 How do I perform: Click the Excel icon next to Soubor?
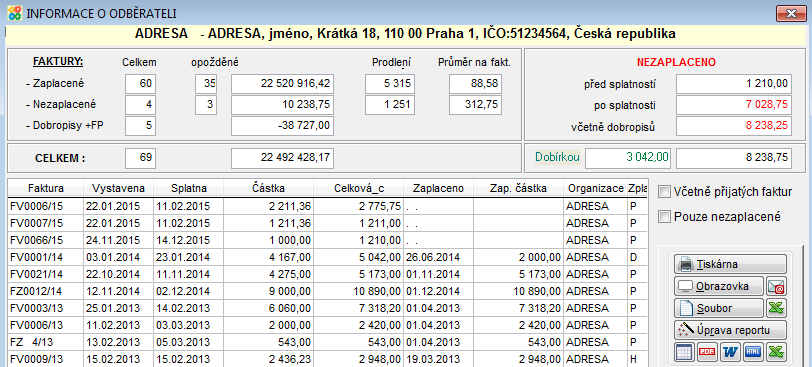[x=777, y=309]
